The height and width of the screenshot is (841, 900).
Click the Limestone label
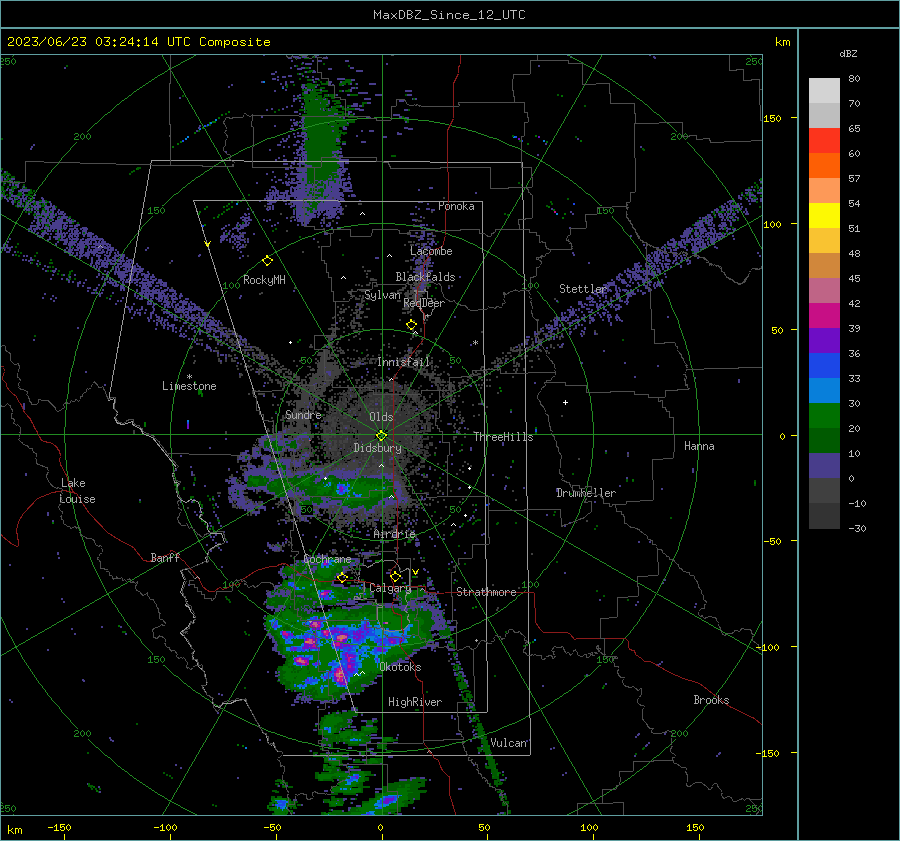[189, 386]
